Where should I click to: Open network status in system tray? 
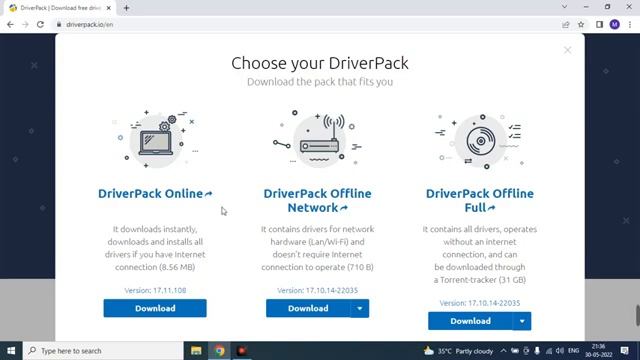click(x=549, y=351)
